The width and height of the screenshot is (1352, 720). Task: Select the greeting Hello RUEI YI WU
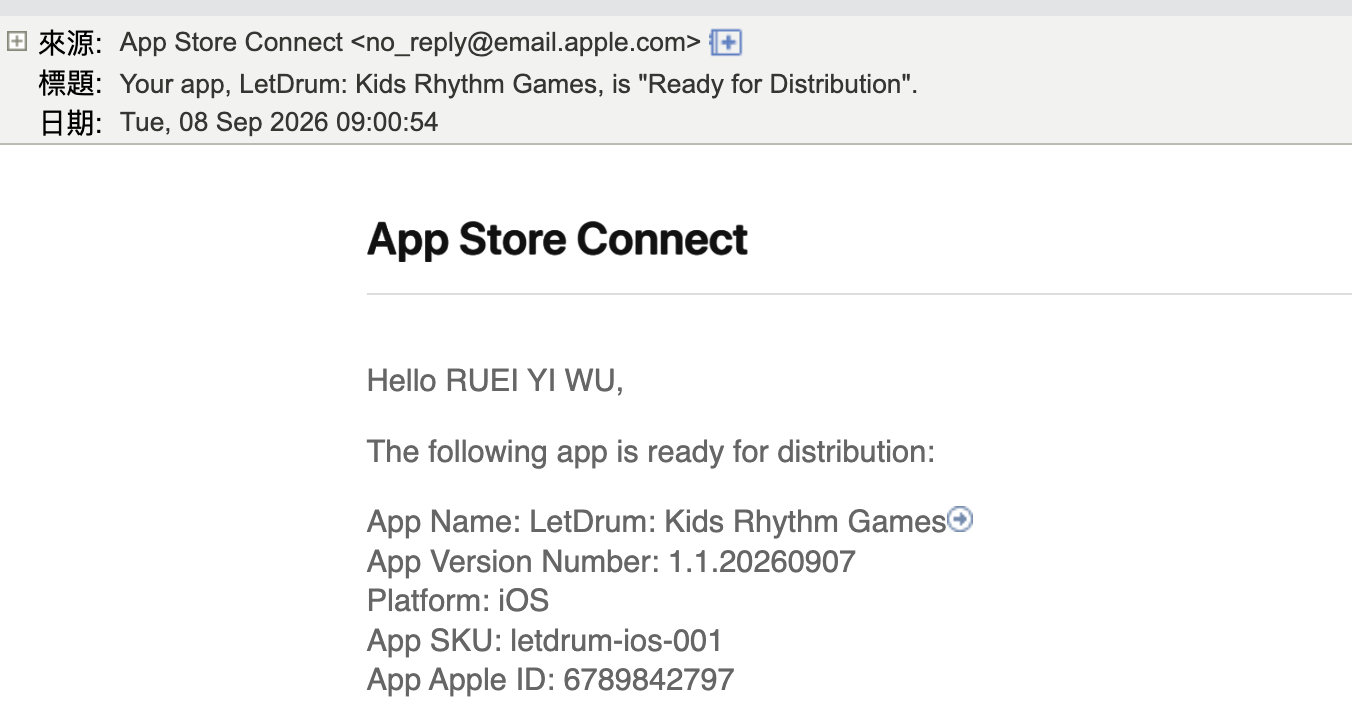[495, 381]
